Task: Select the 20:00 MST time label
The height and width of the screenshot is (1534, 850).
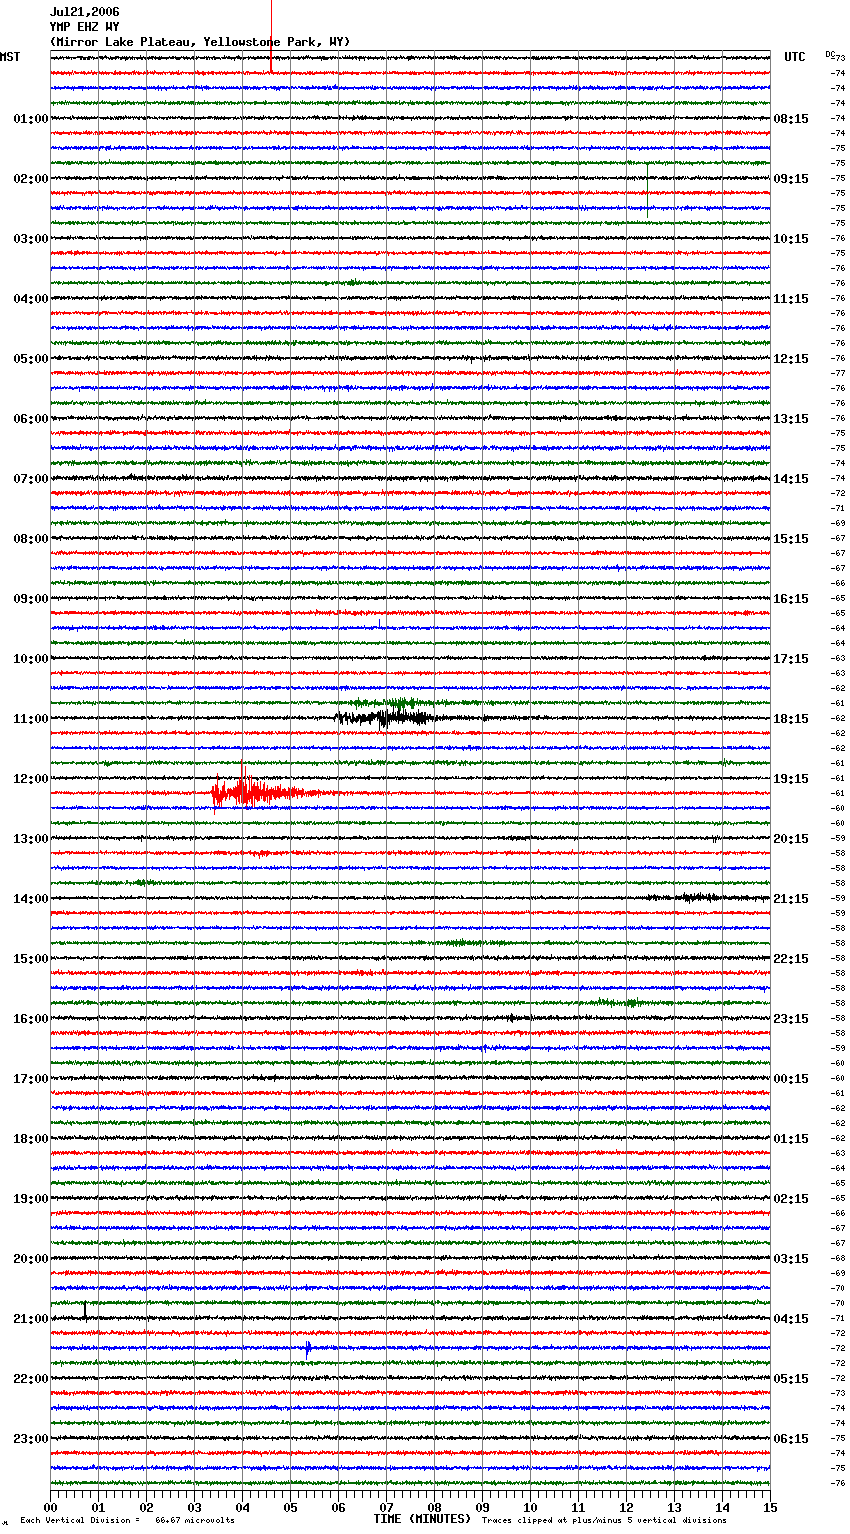Action: 31,1259
